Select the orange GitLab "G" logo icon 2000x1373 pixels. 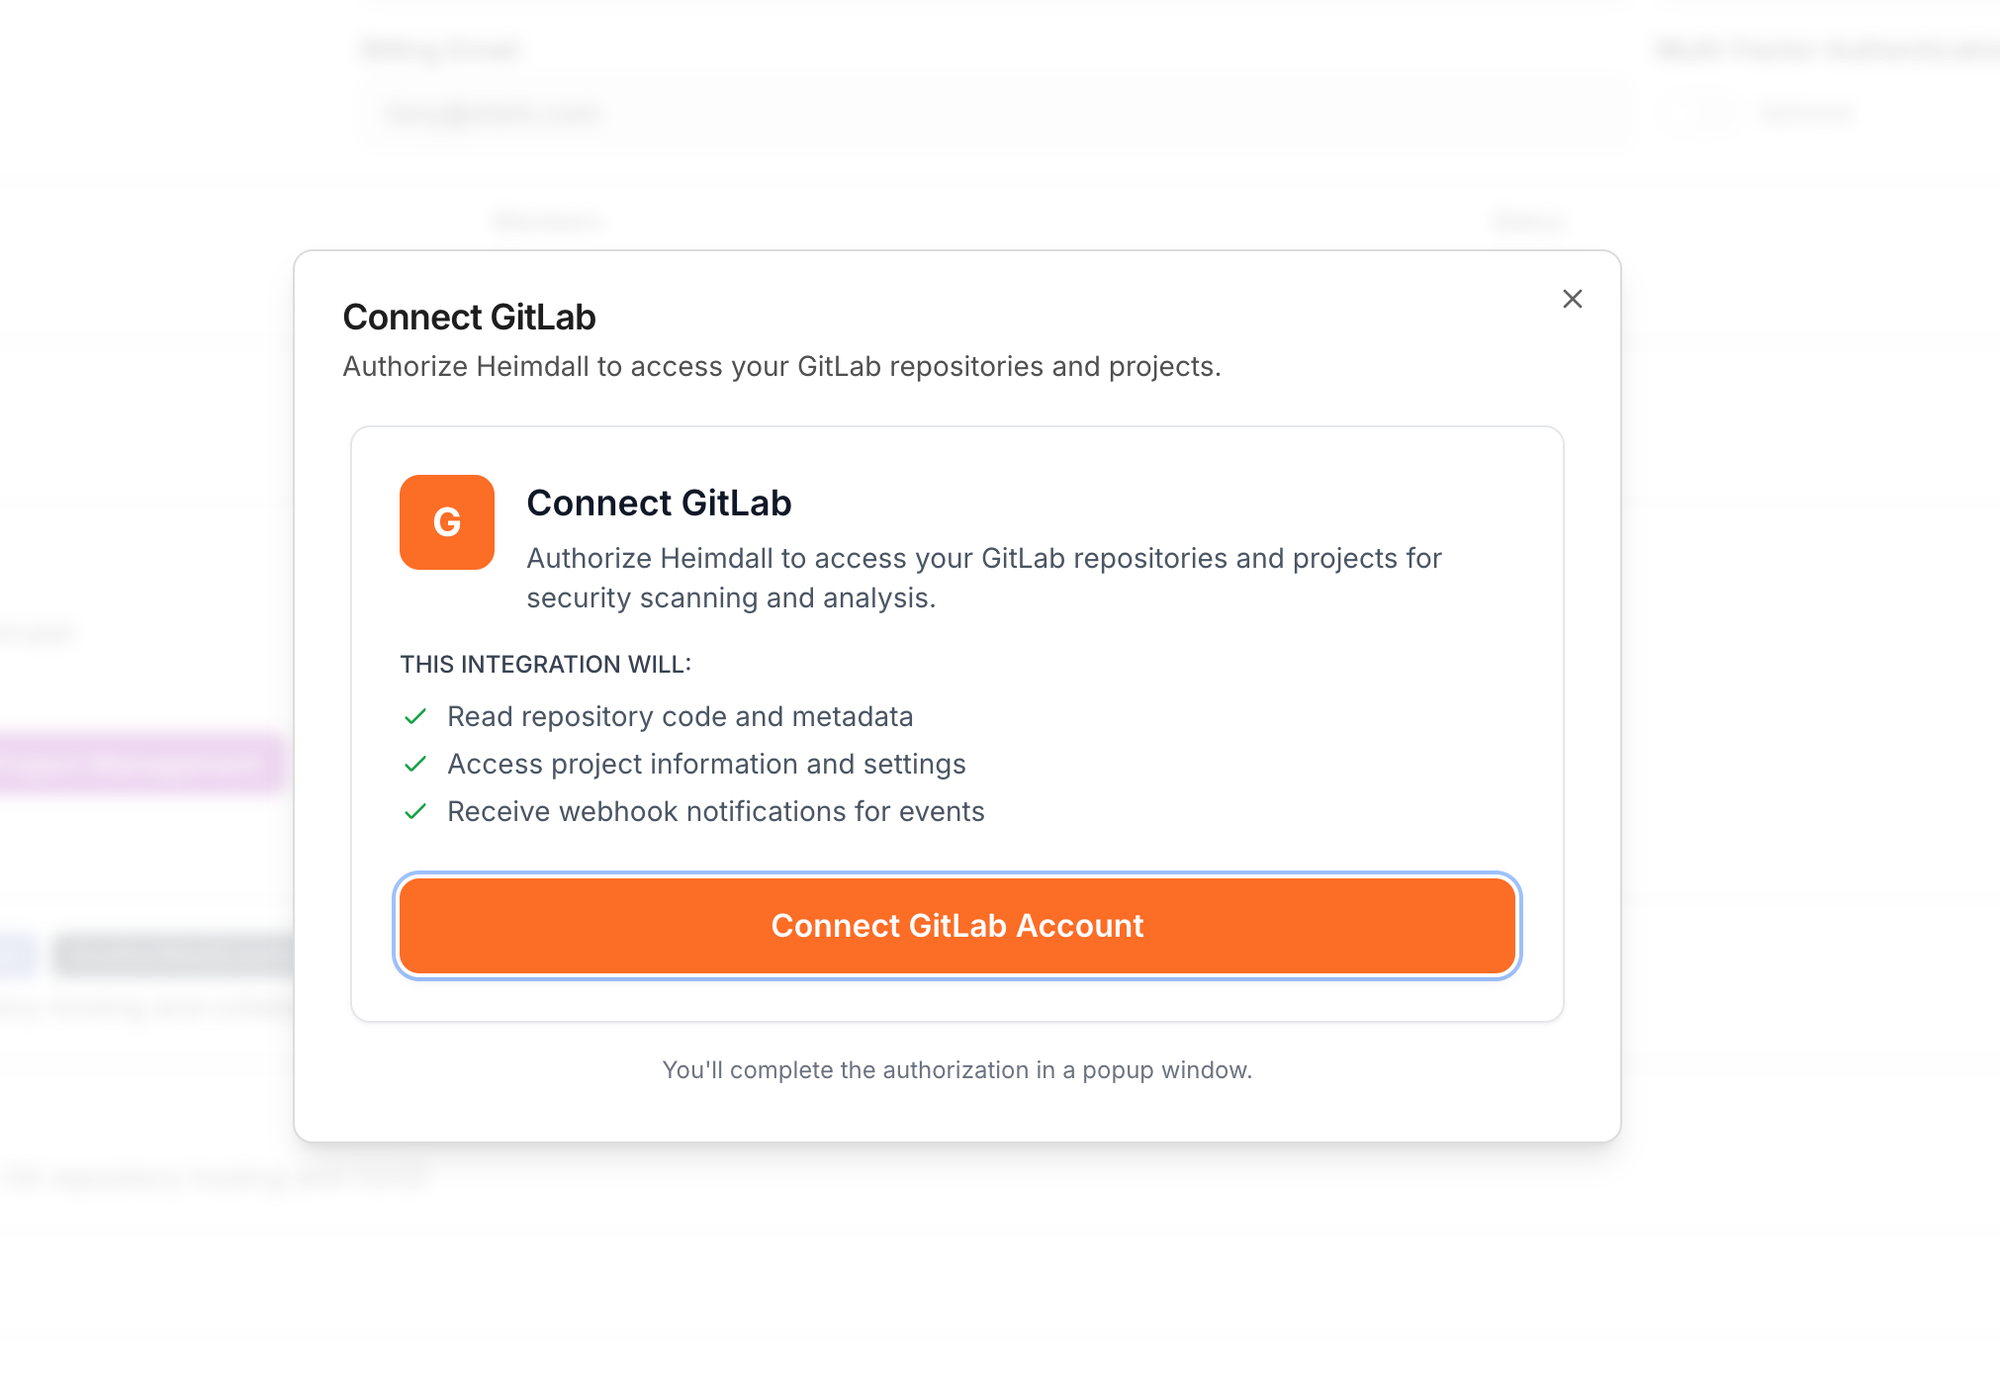click(x=446, y=522)
